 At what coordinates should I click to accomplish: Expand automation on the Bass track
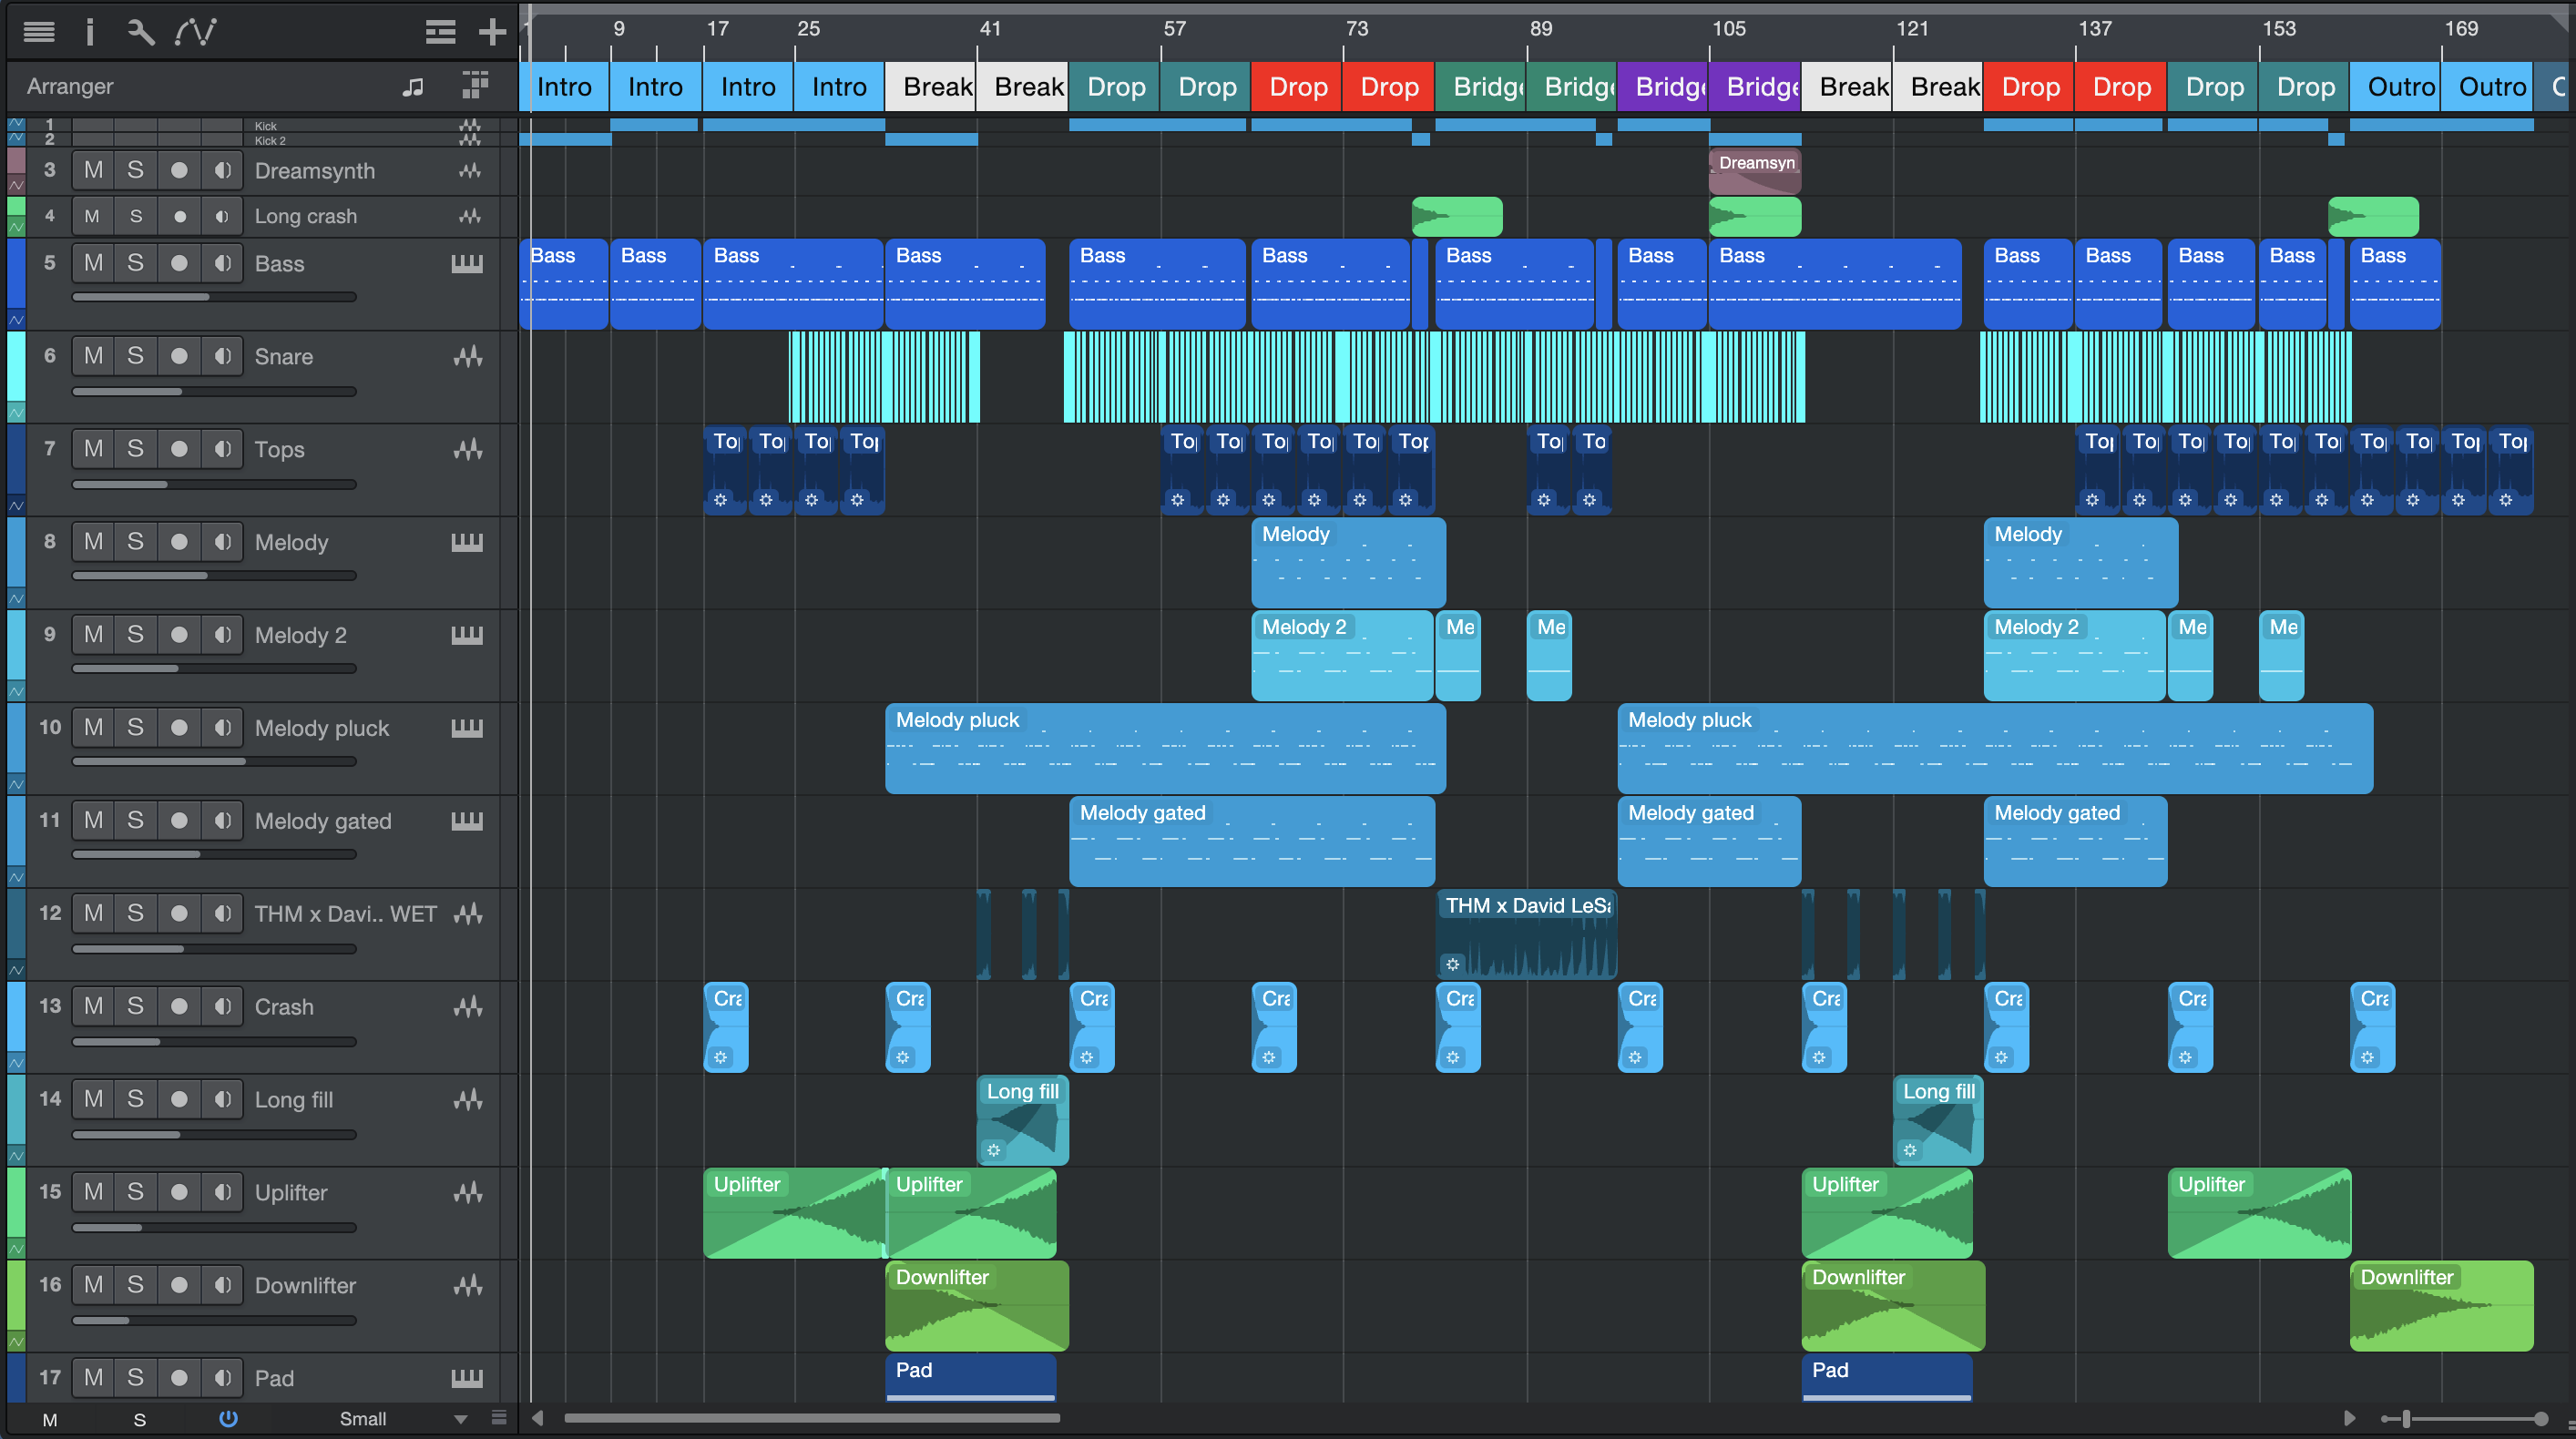click(x=16, y=320)
